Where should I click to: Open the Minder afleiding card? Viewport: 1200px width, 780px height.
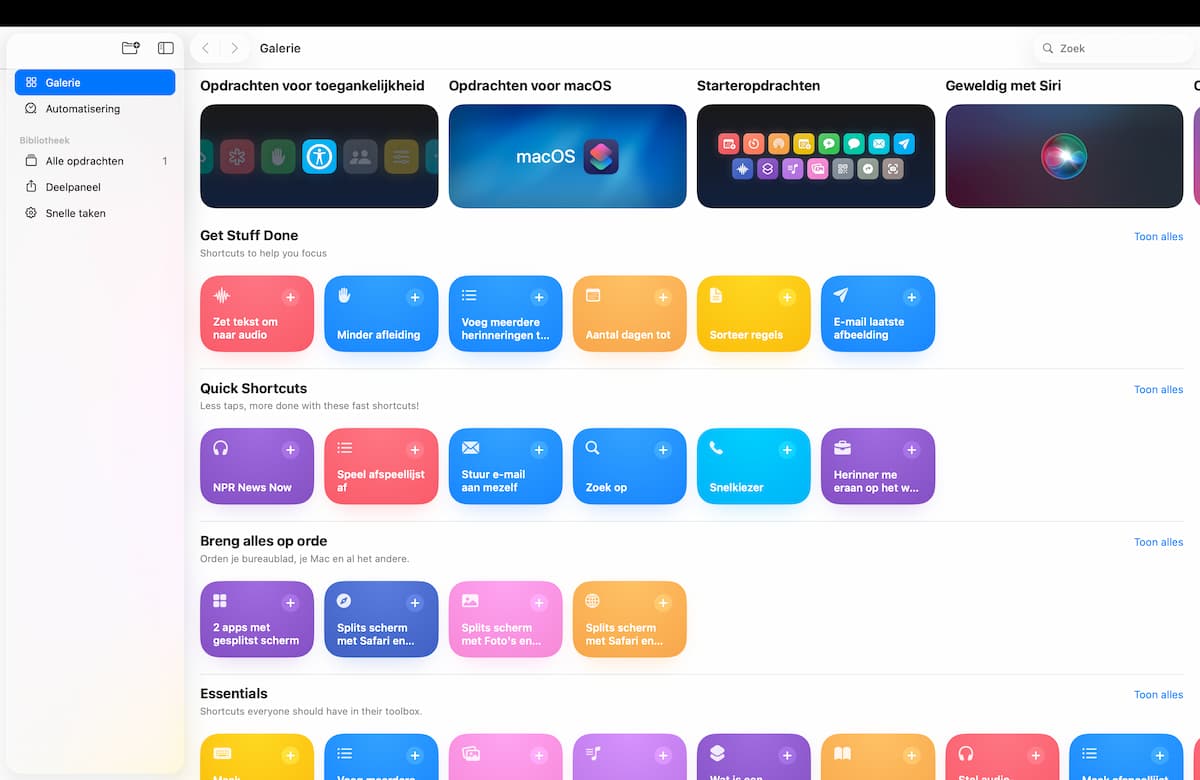tap(381, 314)
